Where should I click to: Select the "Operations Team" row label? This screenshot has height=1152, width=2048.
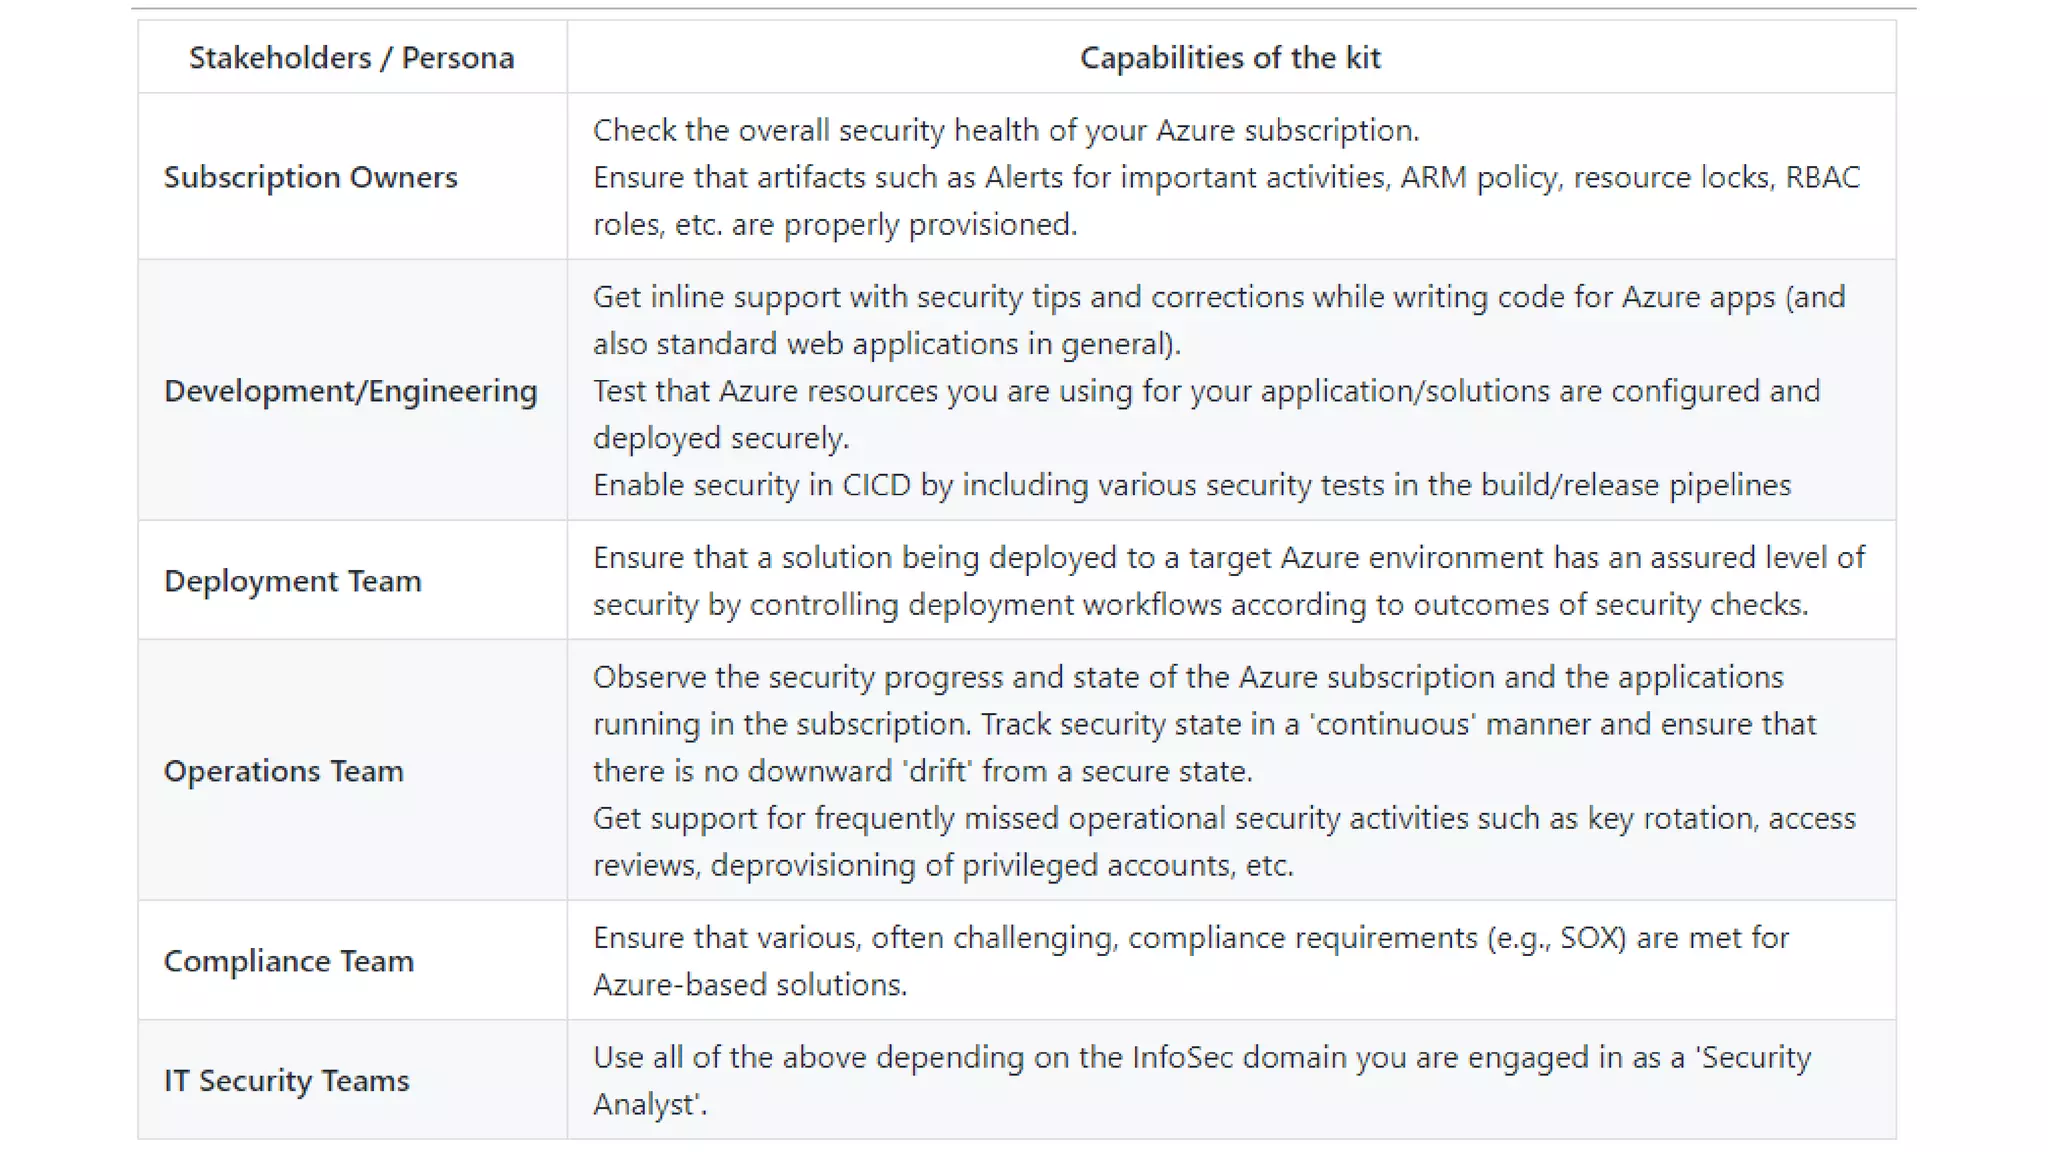(x=283, y=771)
